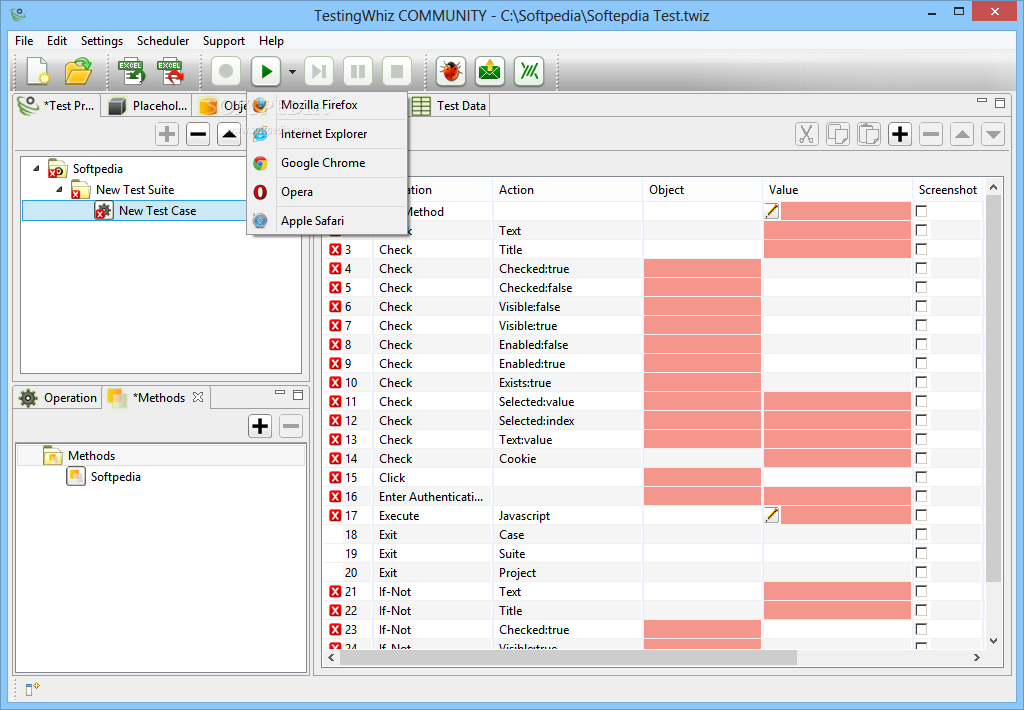
Task: Switch to the Test Data tab
Action: 449,106
